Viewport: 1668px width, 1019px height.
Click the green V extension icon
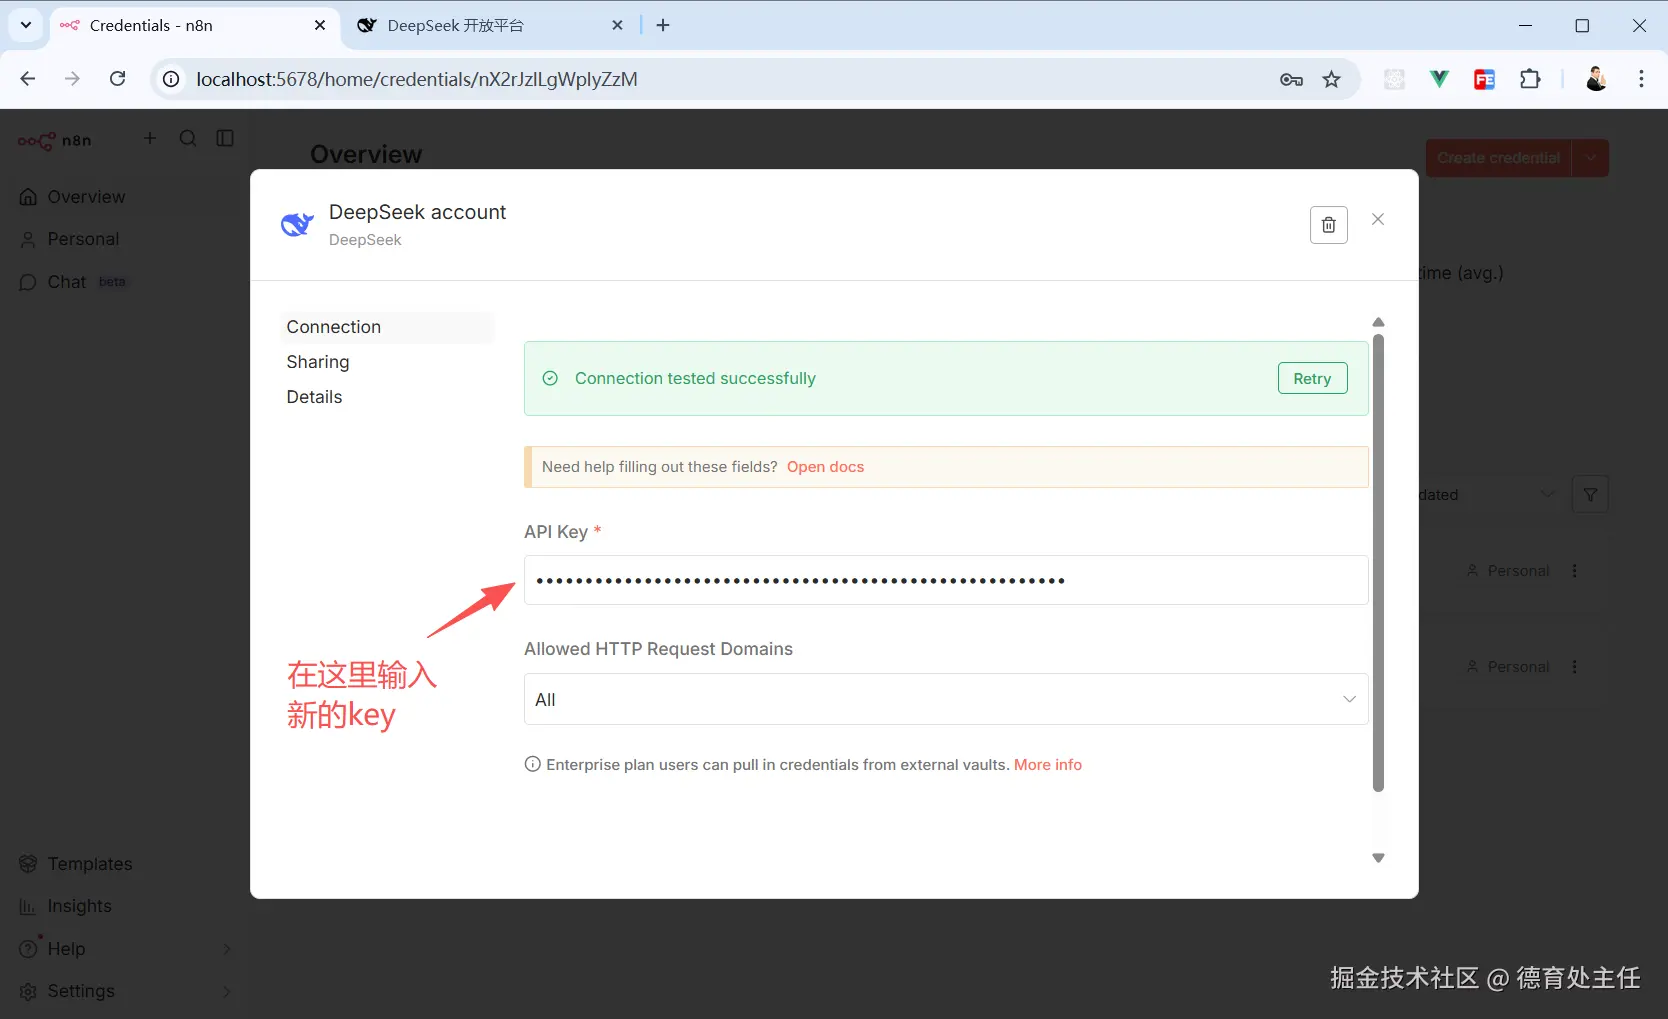tap(1439, 79)
